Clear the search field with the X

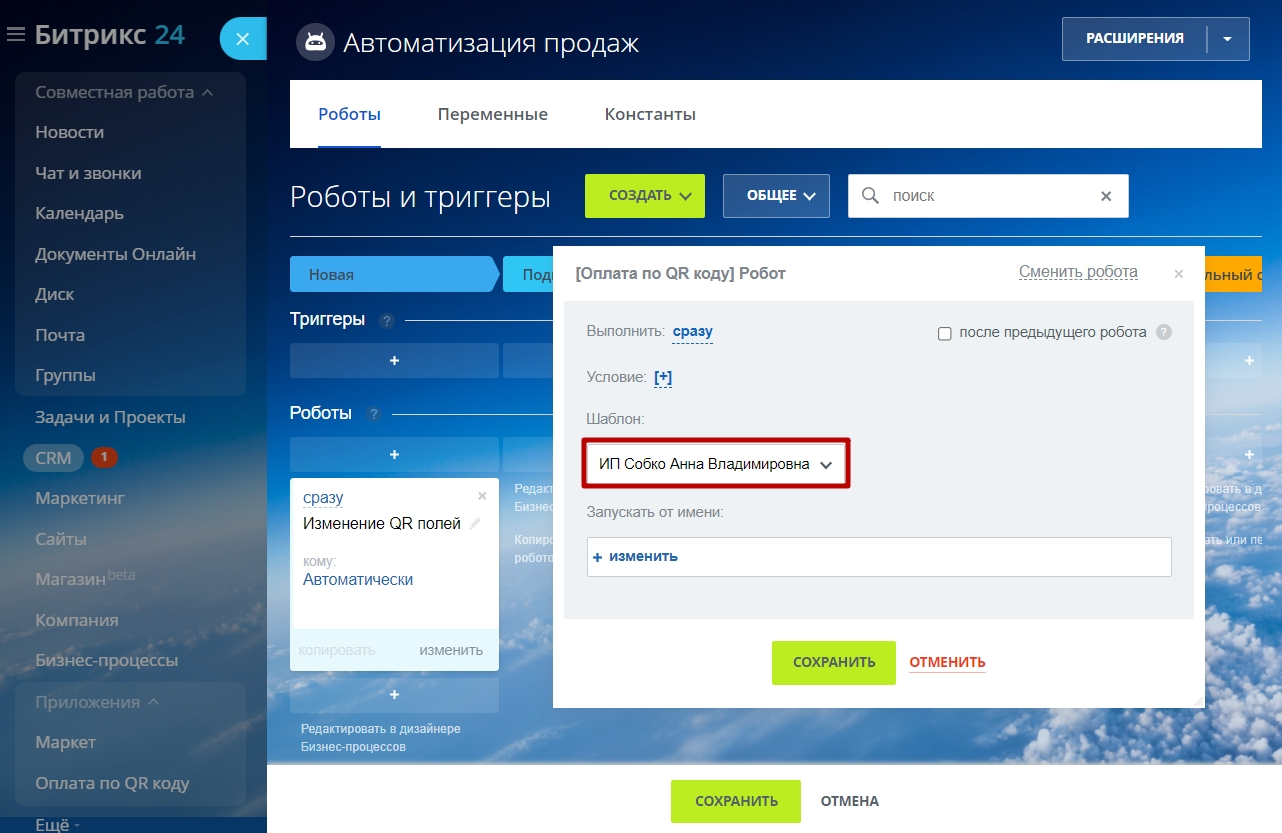tap(1106, 196)
